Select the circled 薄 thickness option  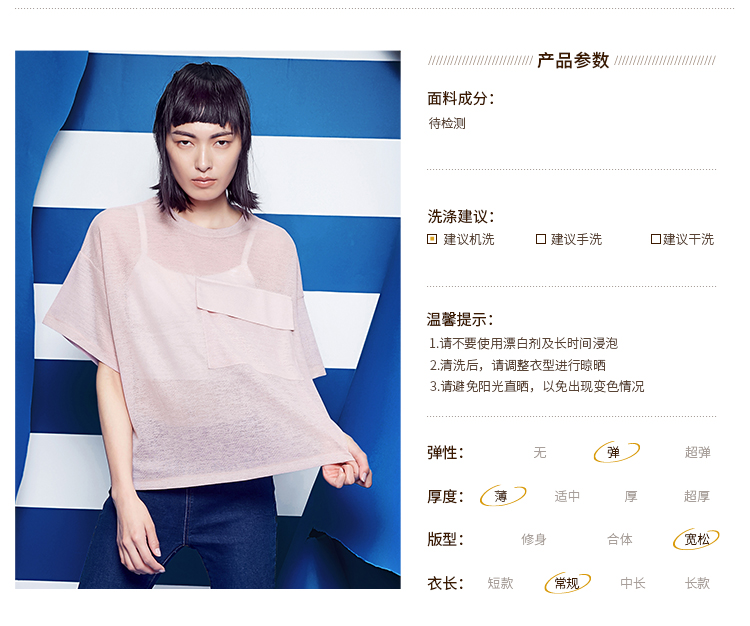pos(503,496)
